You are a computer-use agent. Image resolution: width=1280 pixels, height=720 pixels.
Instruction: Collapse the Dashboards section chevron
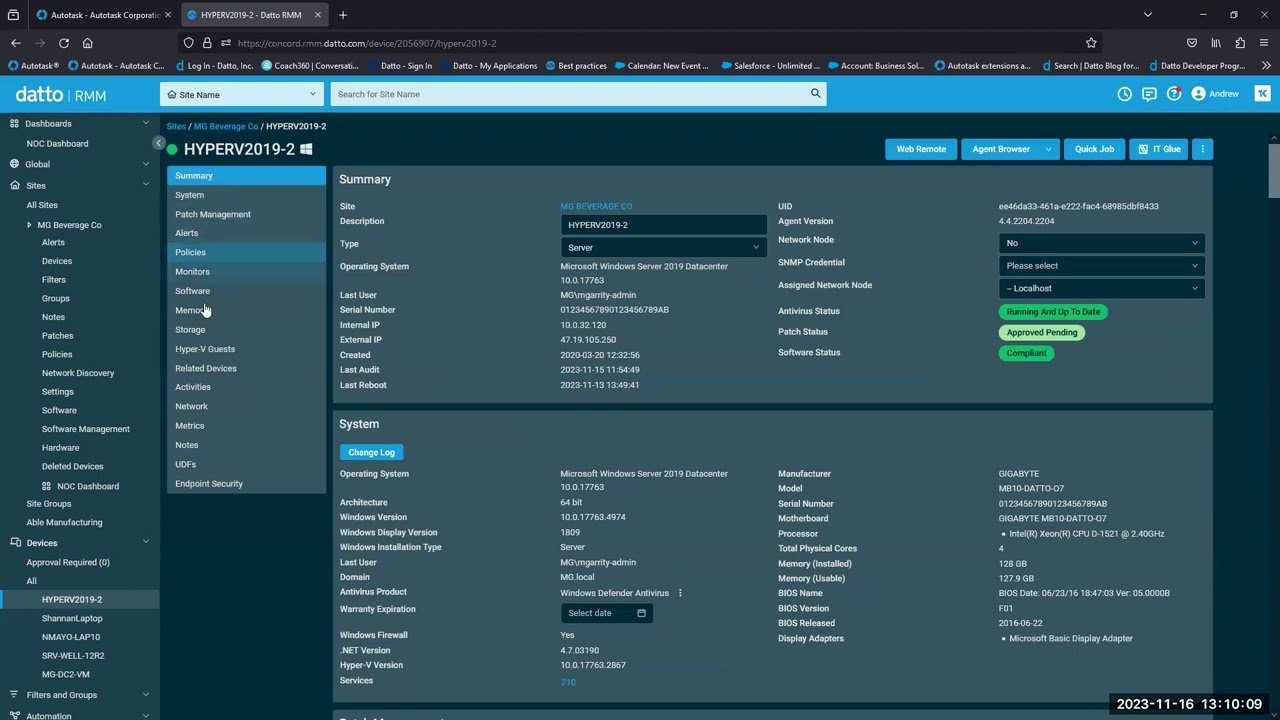pos(146,123)
